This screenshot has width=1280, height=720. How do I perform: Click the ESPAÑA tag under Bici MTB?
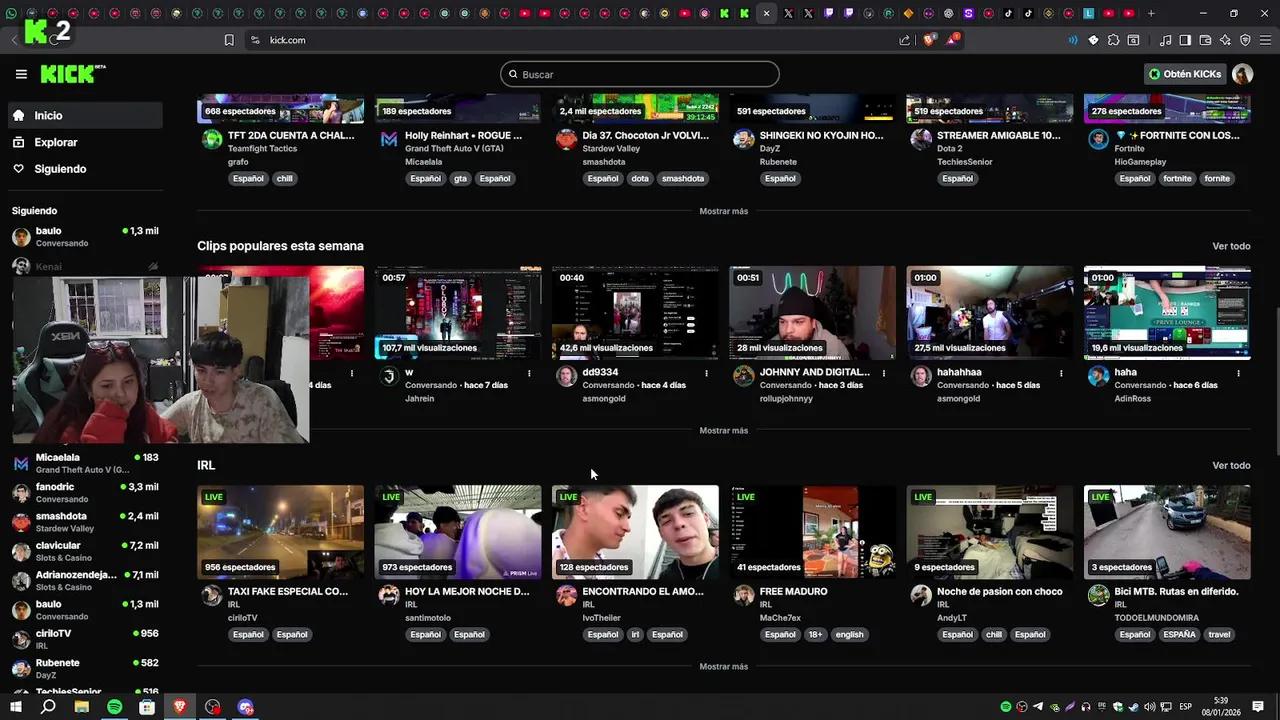(x=1179, y=635)
